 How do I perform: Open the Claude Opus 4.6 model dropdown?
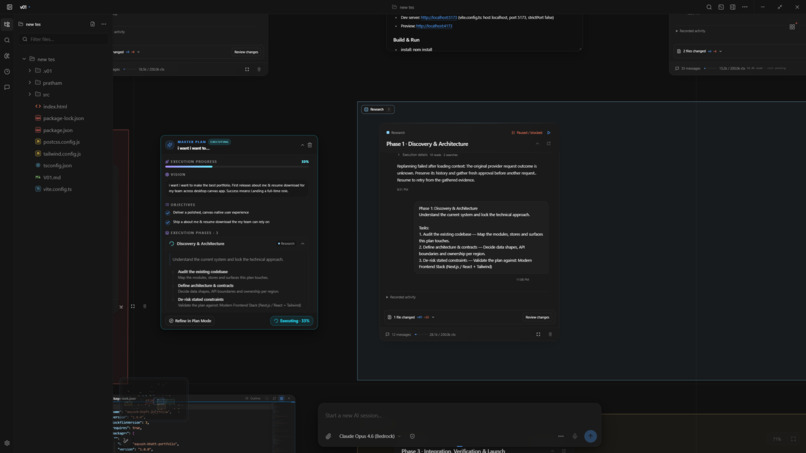370,436
